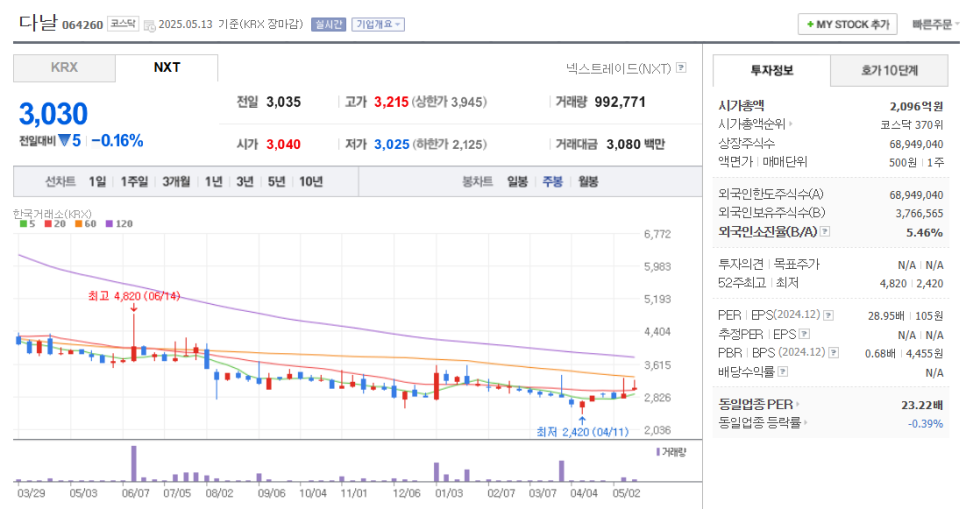Click the 거래대금 value 3,080 백만
This screenshot has width=966, height=509.
coord(635,145)
